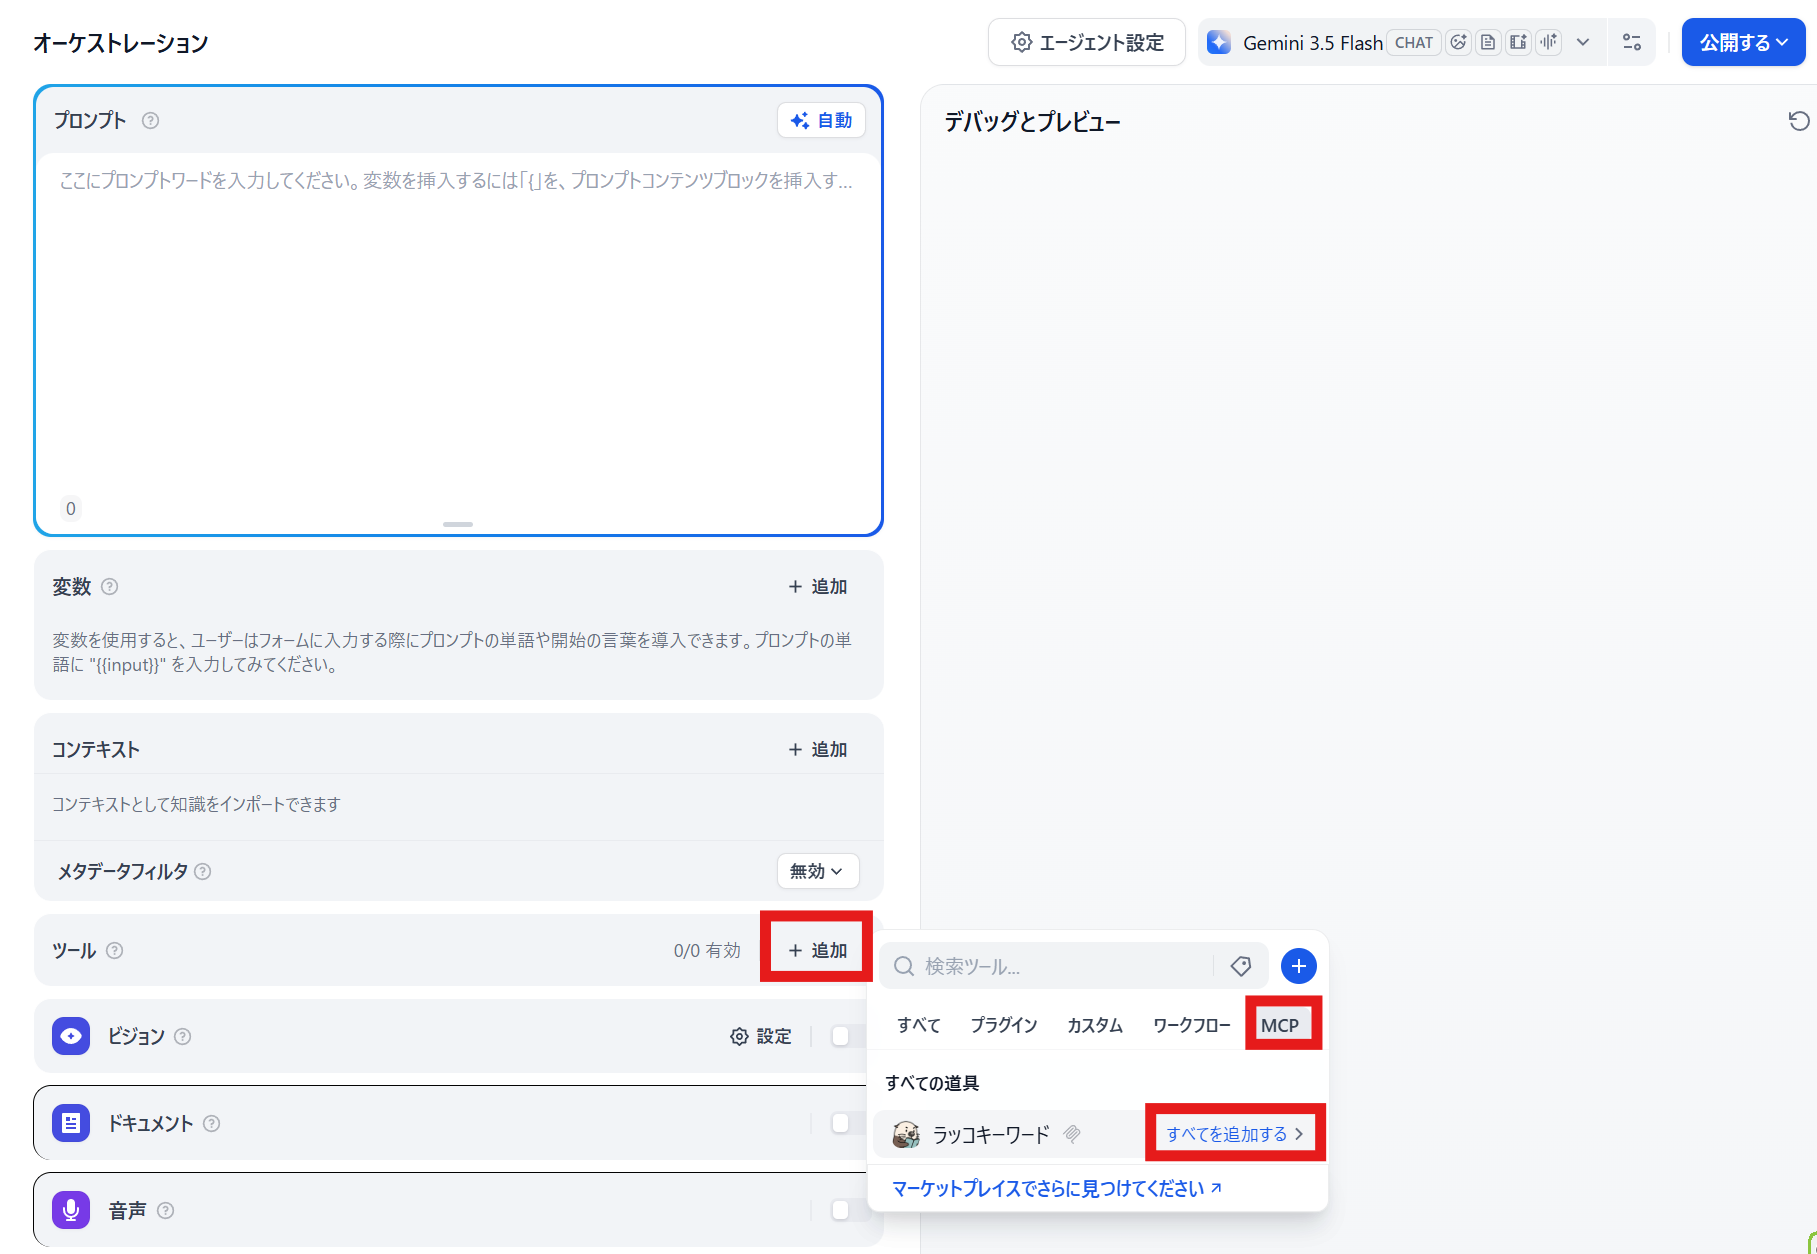This screenshot has height=1254, width=1817.
Task: Click the help icon beside ドキュメント
Action: (x=212, y=1124)
